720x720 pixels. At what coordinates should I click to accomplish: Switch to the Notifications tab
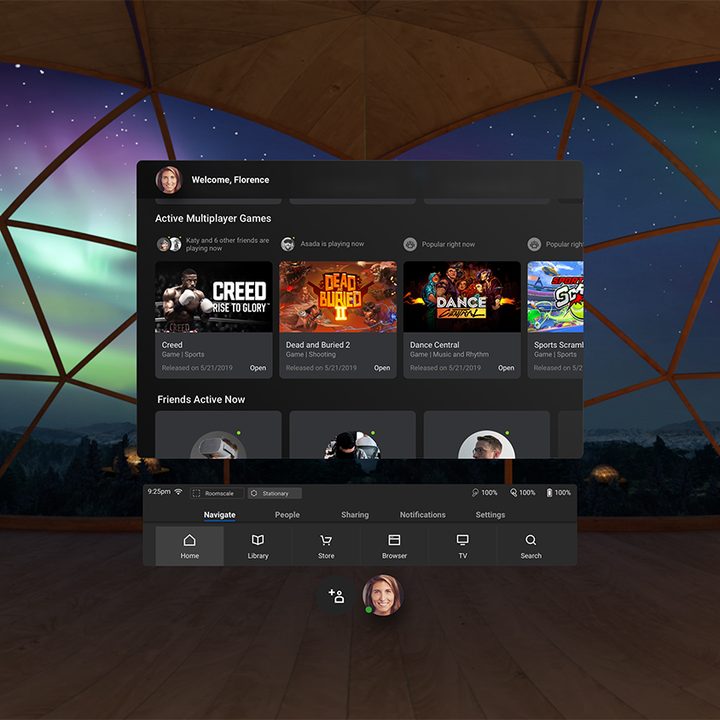coord(422,515)
